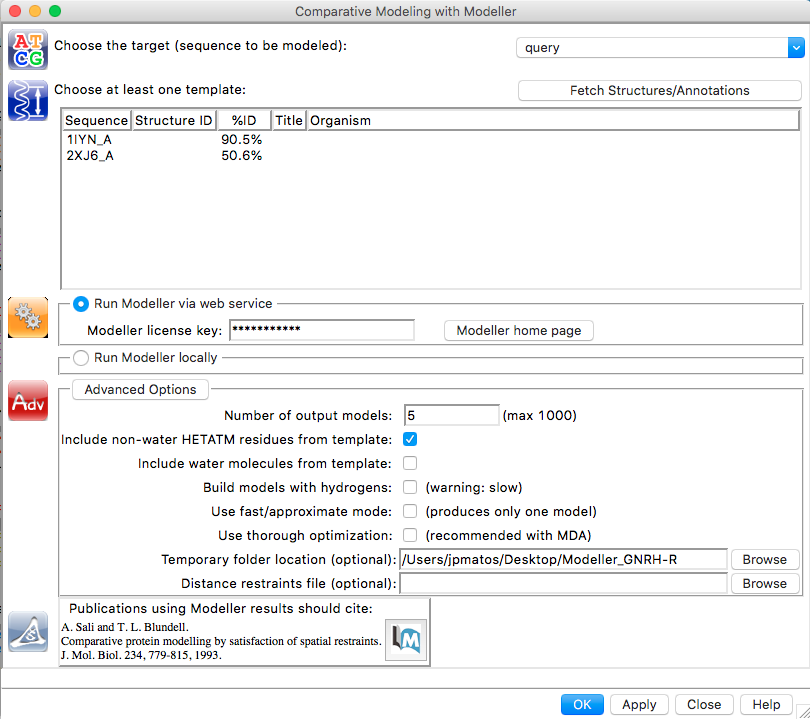
Task: Click Fetch Structures/Annotations button
Action: (x=660, y=90)
